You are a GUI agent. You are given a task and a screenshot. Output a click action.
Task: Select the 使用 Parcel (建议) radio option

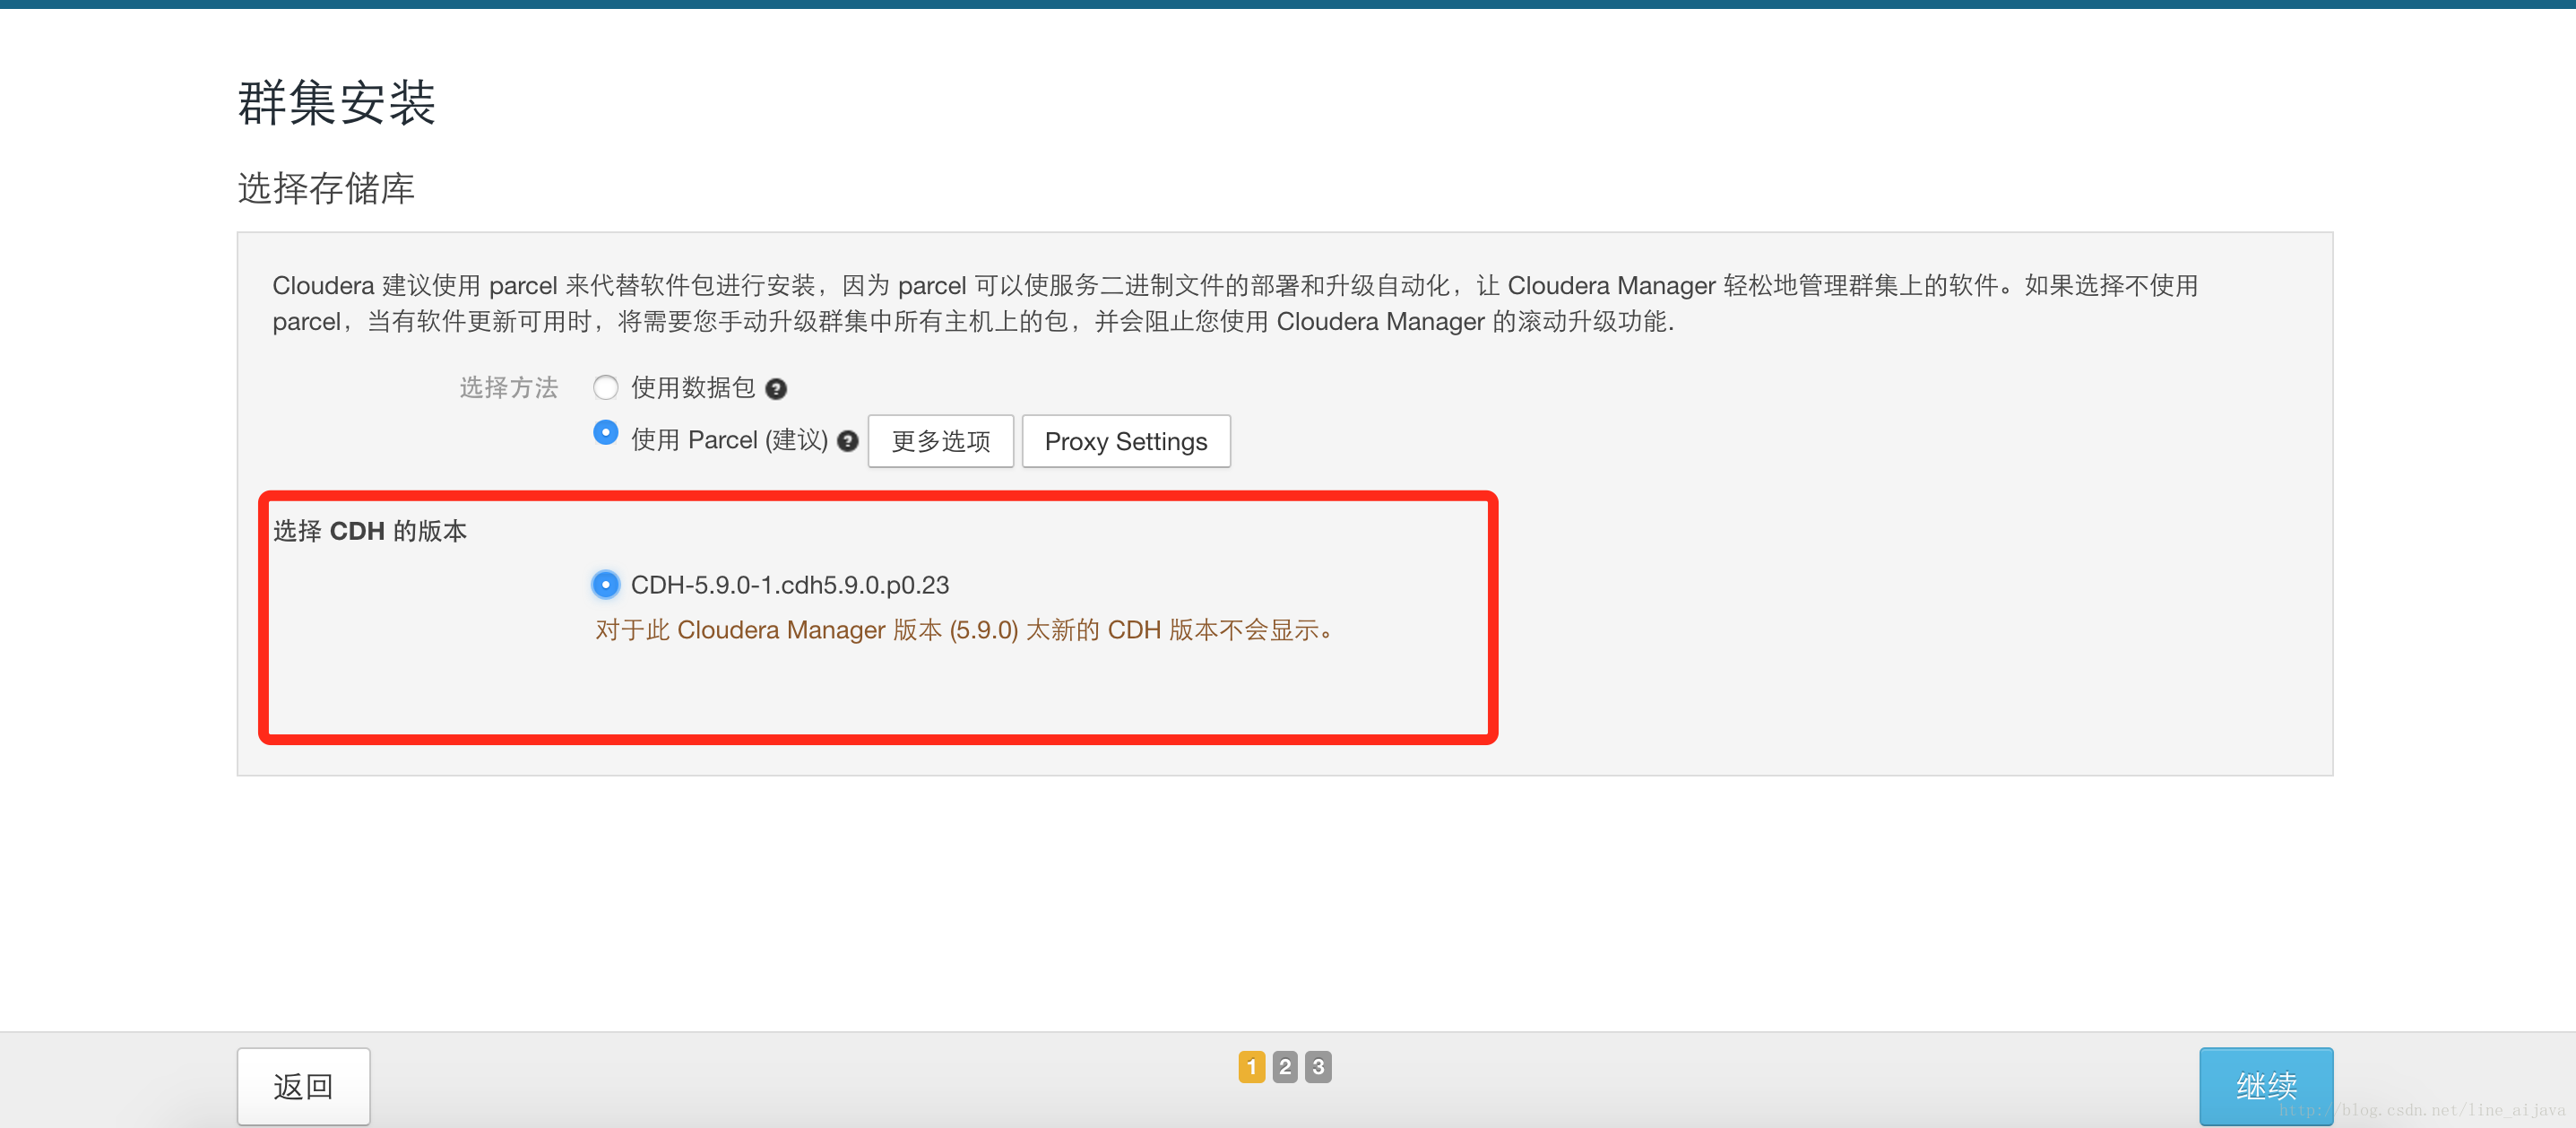coord(605,432)
